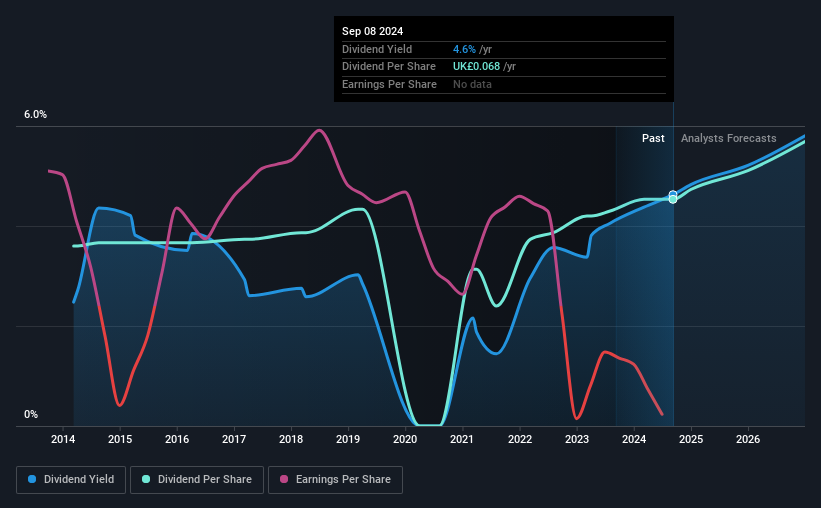Click the UK£0.068 dividend per share value
821x508 pixels.
(476, 67)
